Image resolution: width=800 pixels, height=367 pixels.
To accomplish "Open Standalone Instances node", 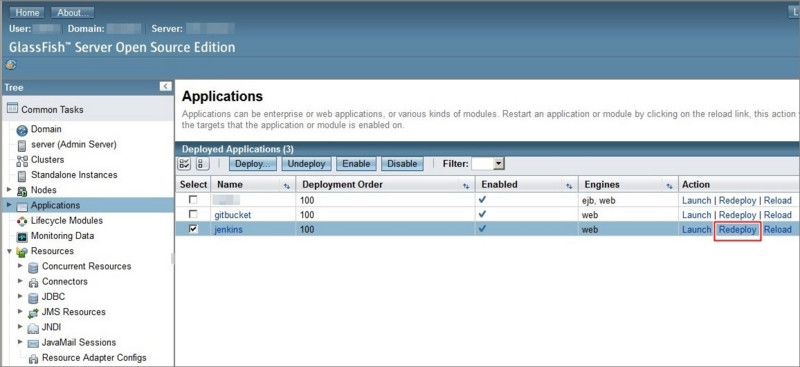I will coord(74,175).
